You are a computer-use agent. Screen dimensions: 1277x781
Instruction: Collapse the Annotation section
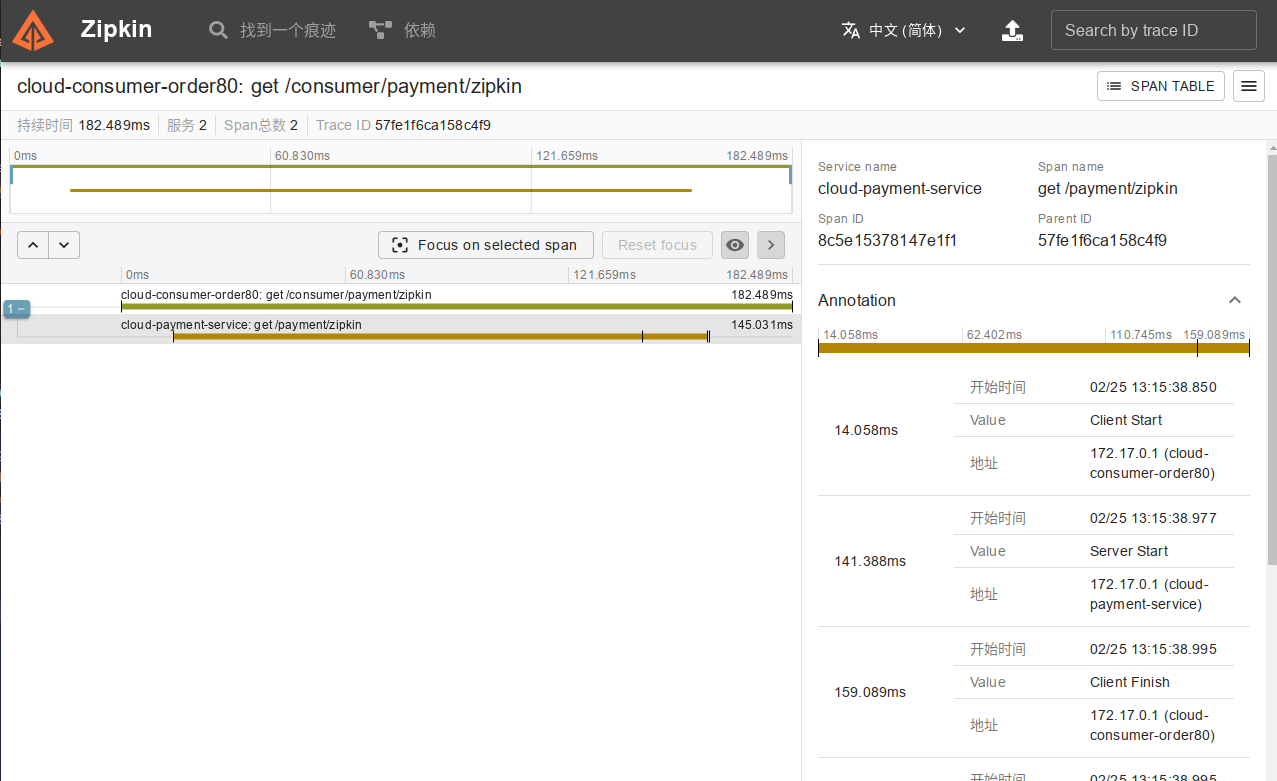tap(1235, 300)
